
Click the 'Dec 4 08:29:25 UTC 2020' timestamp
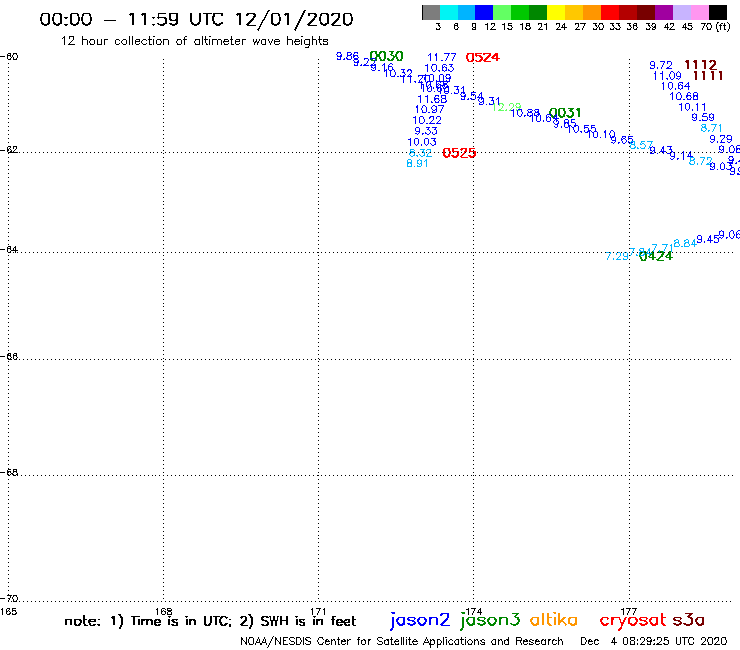pos(654,642)
